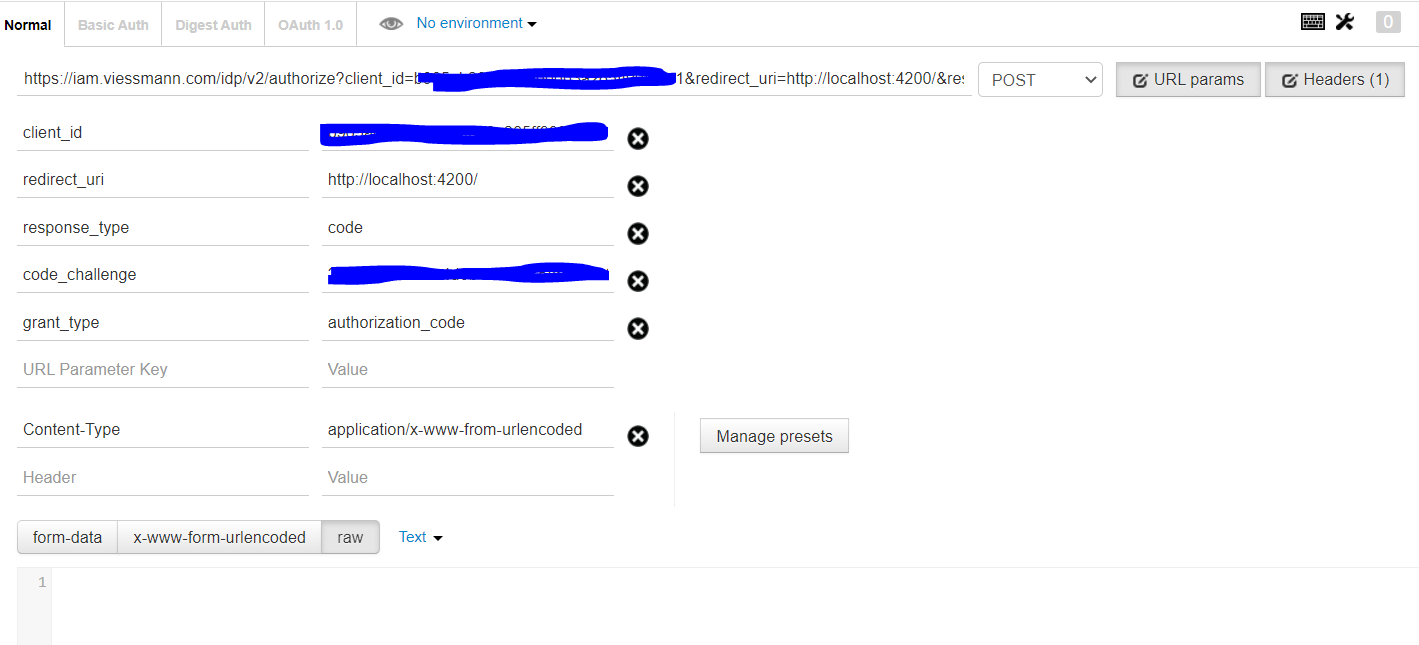Remove the code_challenge parameter row
The width and height of the screenshot is (1419, 645).
[638, 281]
